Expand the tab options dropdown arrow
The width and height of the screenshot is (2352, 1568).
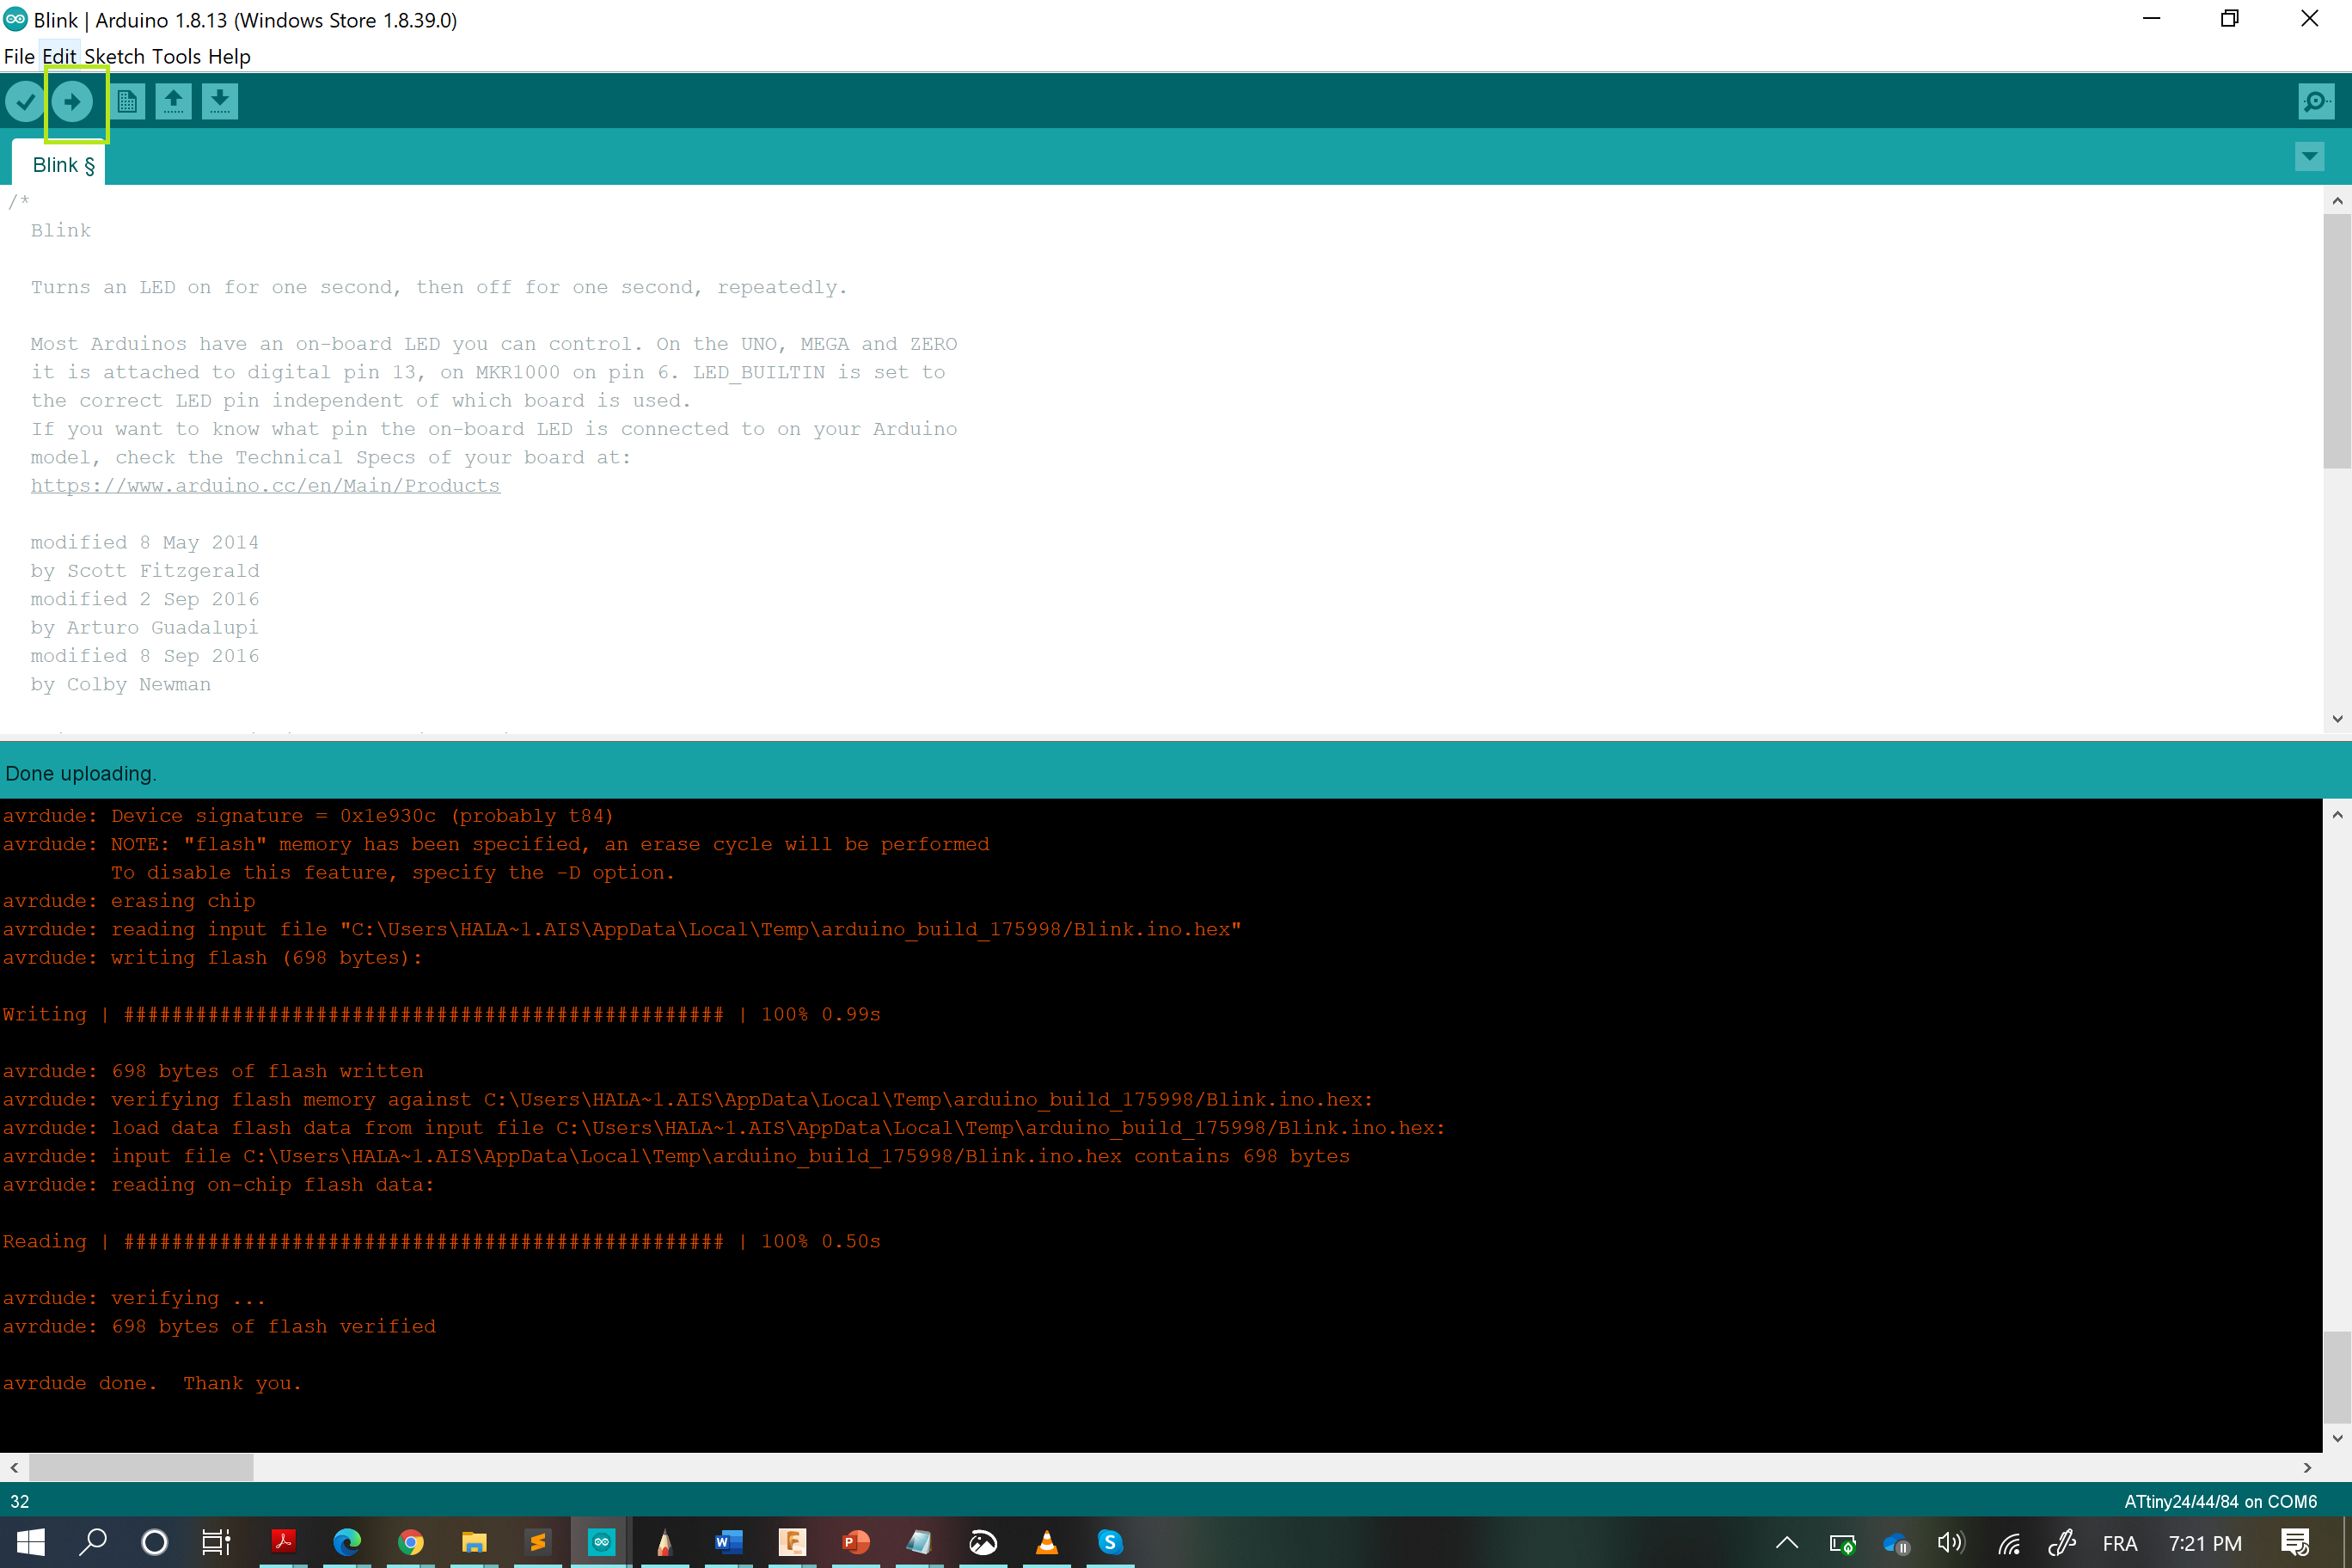[2308, 156]
